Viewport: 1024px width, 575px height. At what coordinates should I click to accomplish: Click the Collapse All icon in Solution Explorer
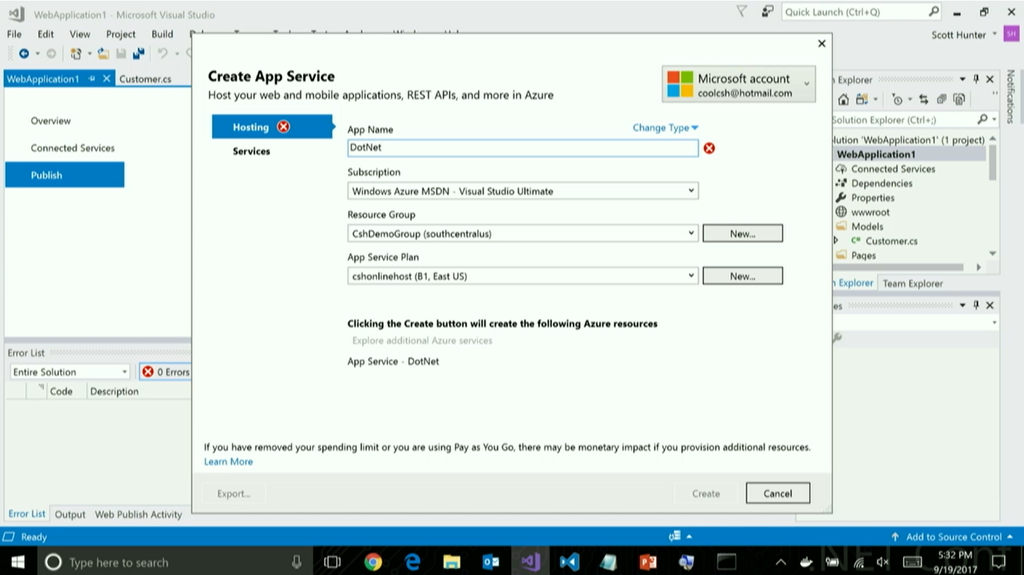(941, 100)
